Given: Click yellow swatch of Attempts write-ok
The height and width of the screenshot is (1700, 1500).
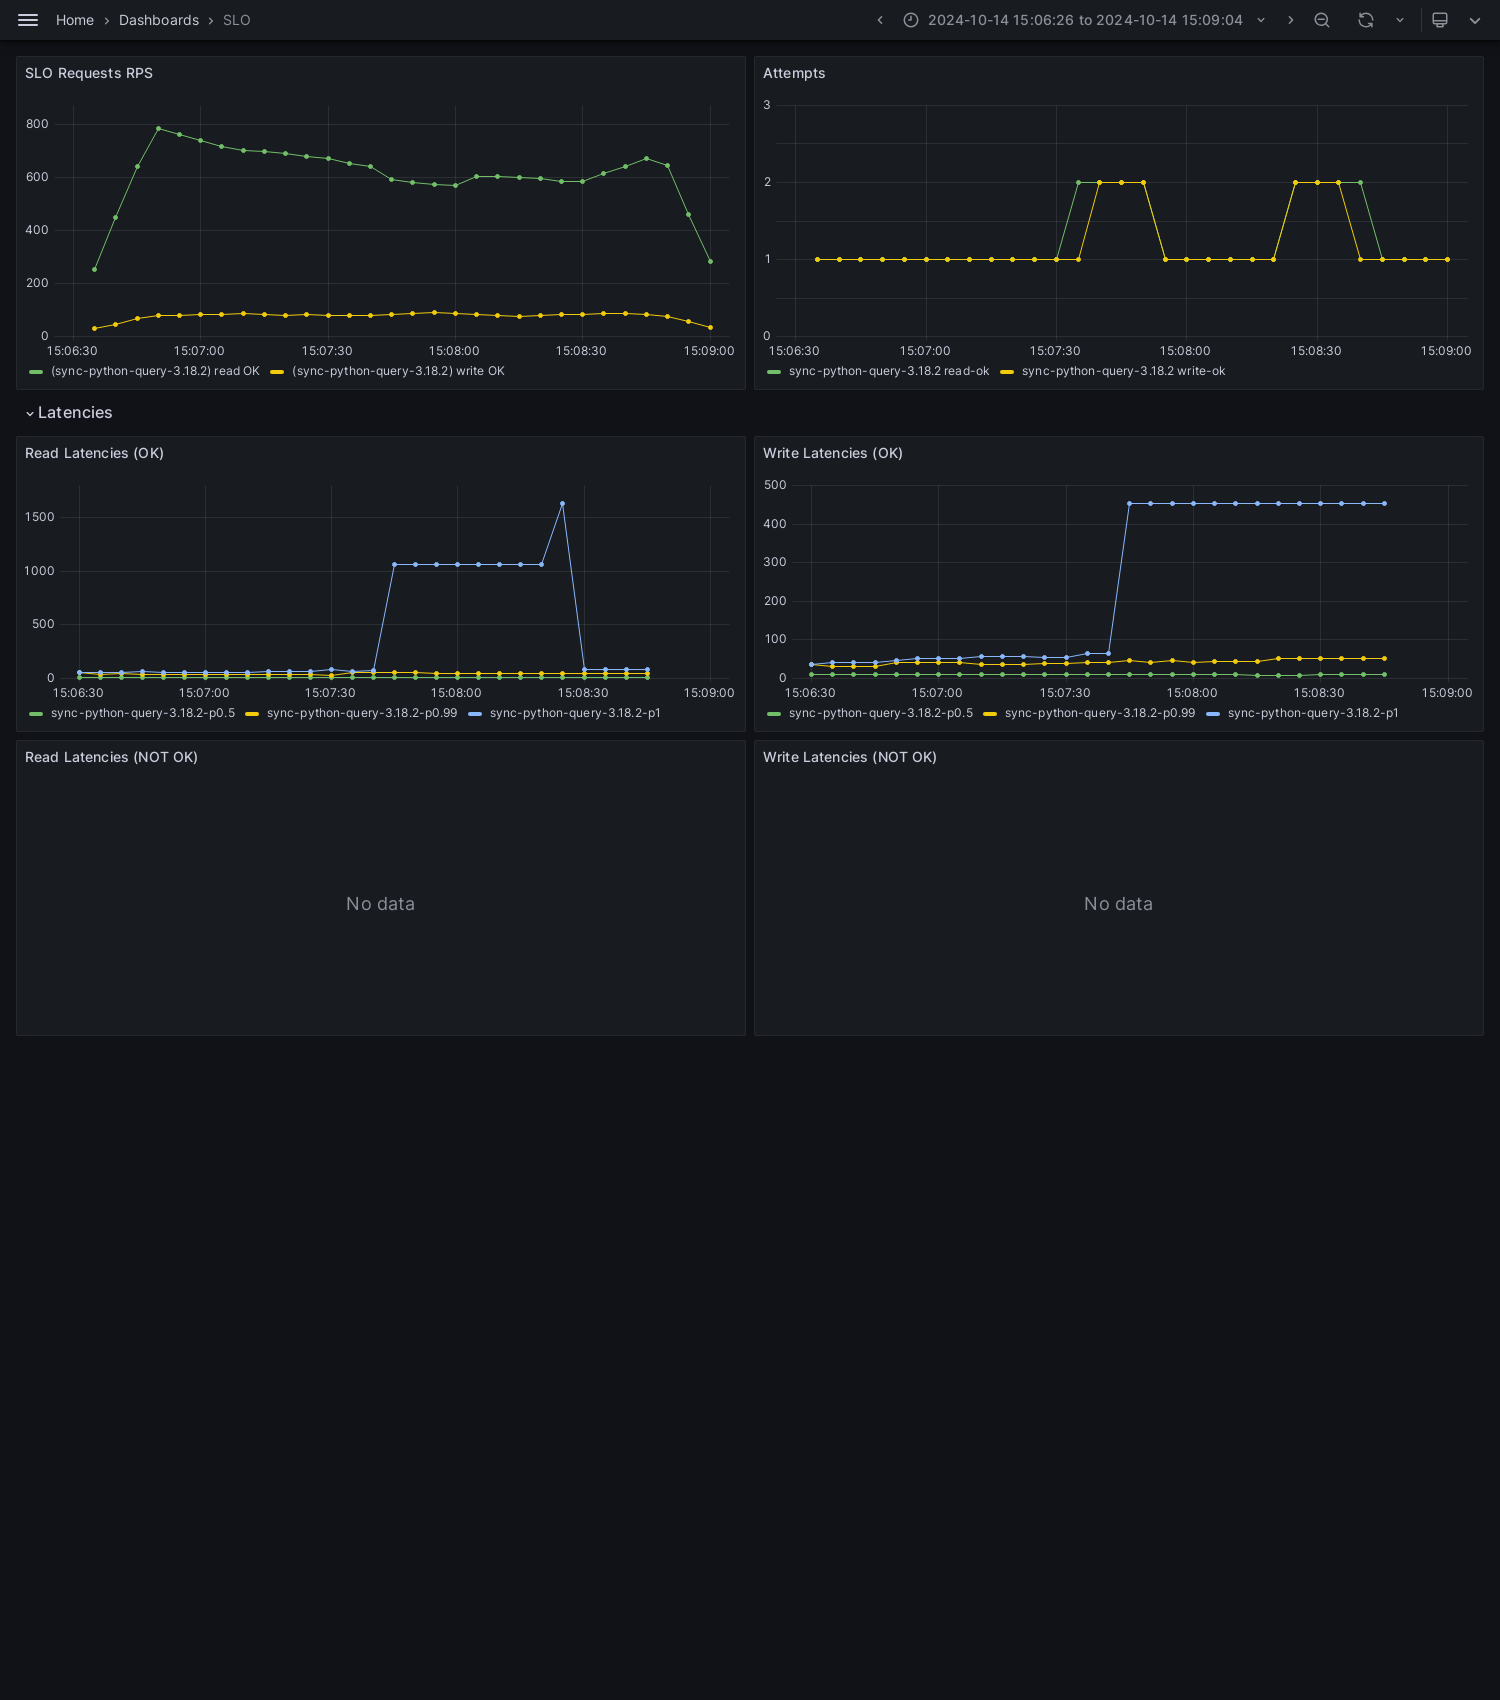Looking at the screenshot, I should point(1007,372).
